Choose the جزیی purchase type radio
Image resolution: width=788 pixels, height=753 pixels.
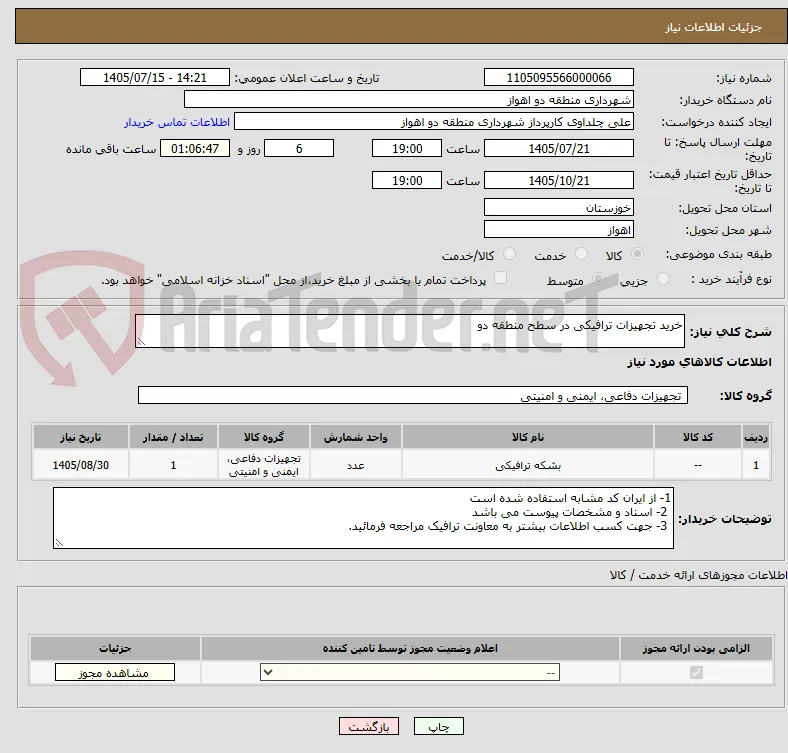pyautogui.click(x=663, y=278)
